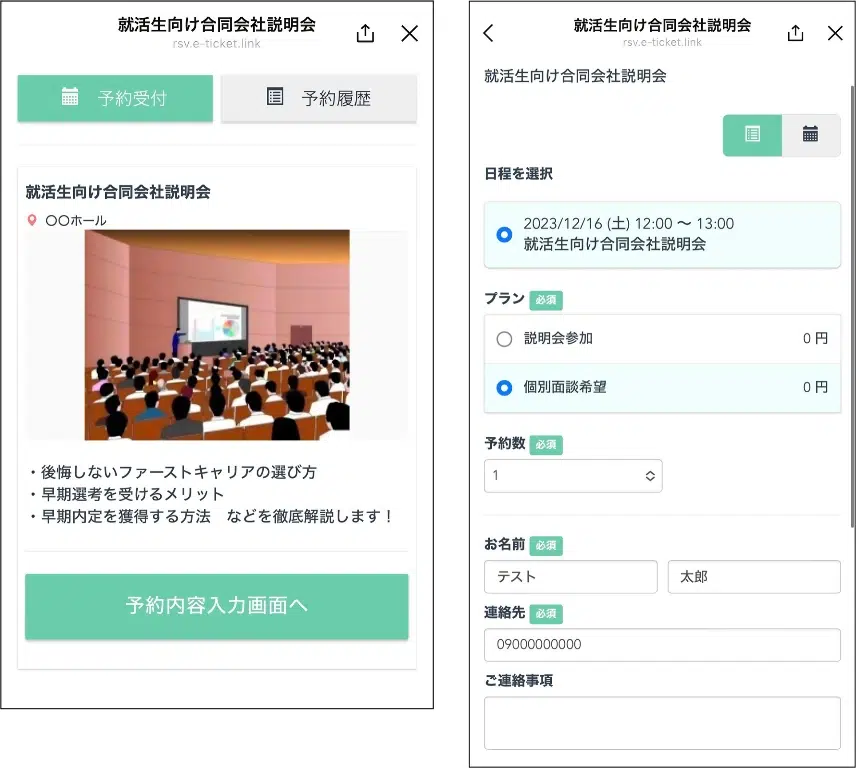The height and width of the screenshot is (768, 859).
Task: Open the seminar hall illustration
Action: click(x=217, y=335)
